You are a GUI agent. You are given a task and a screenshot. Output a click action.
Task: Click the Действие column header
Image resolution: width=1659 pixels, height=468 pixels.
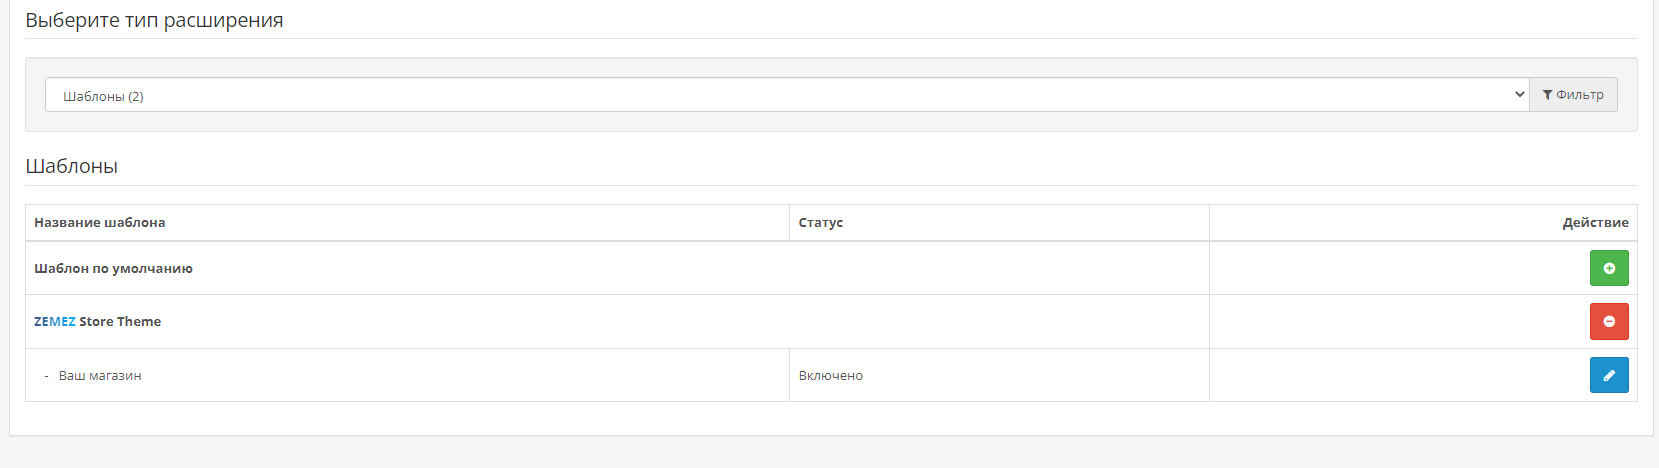coord(1595,223)
